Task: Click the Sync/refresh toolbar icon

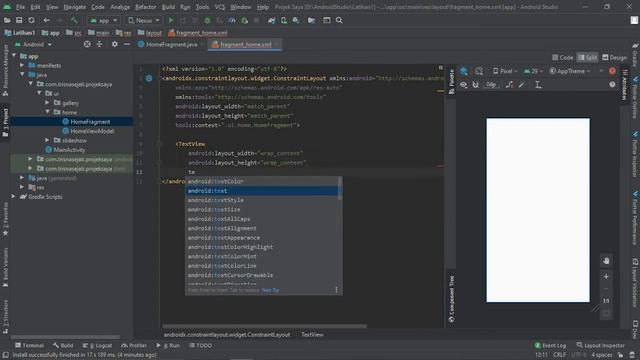Action: pyautogui.click(x=31, y=20)
